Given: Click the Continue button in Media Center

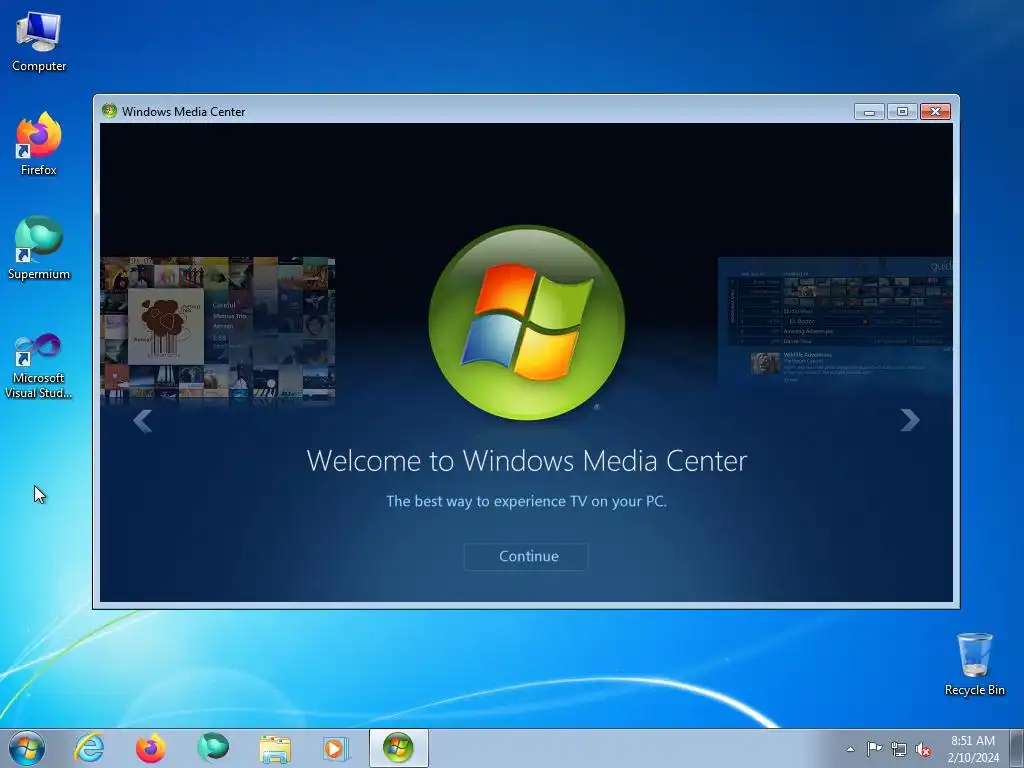Looking at the screenshot, I should click(x=526, y=556).
